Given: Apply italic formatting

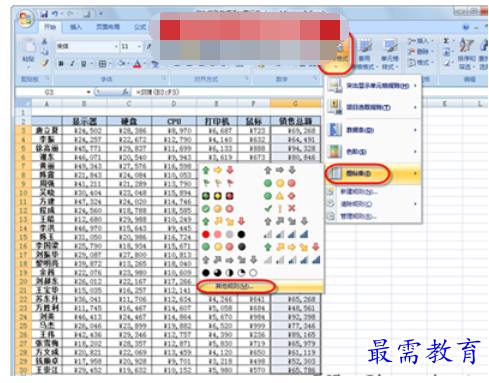Looking at the screenshot, I should (72, 64).
